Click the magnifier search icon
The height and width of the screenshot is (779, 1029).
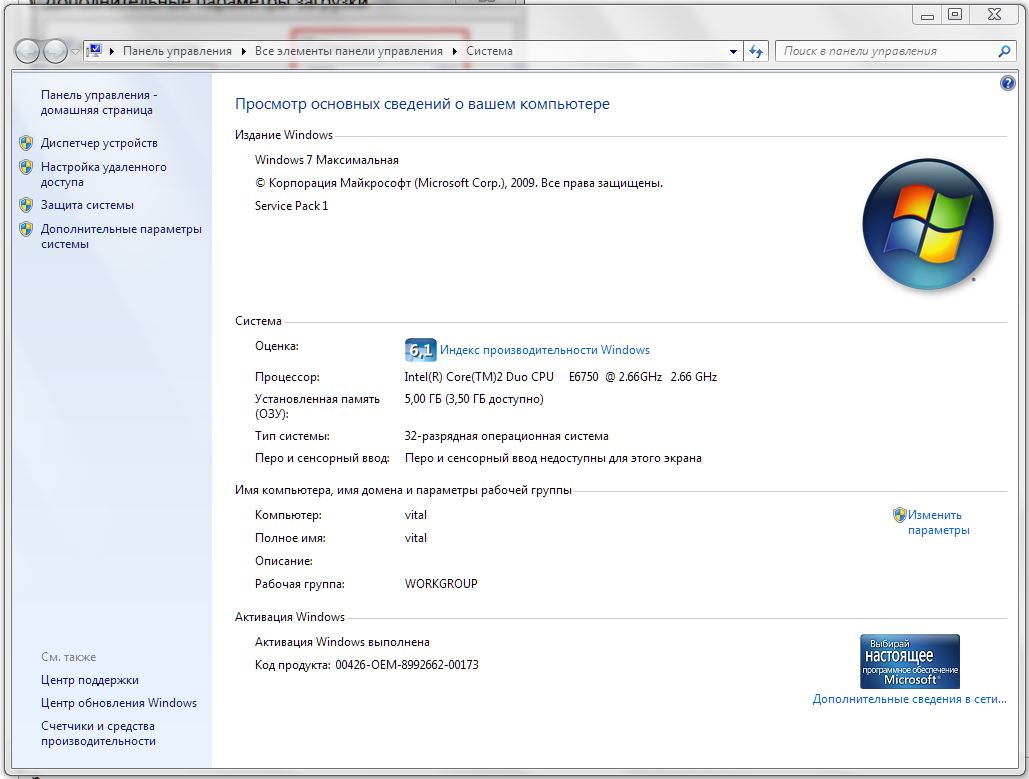(1004, 51)
